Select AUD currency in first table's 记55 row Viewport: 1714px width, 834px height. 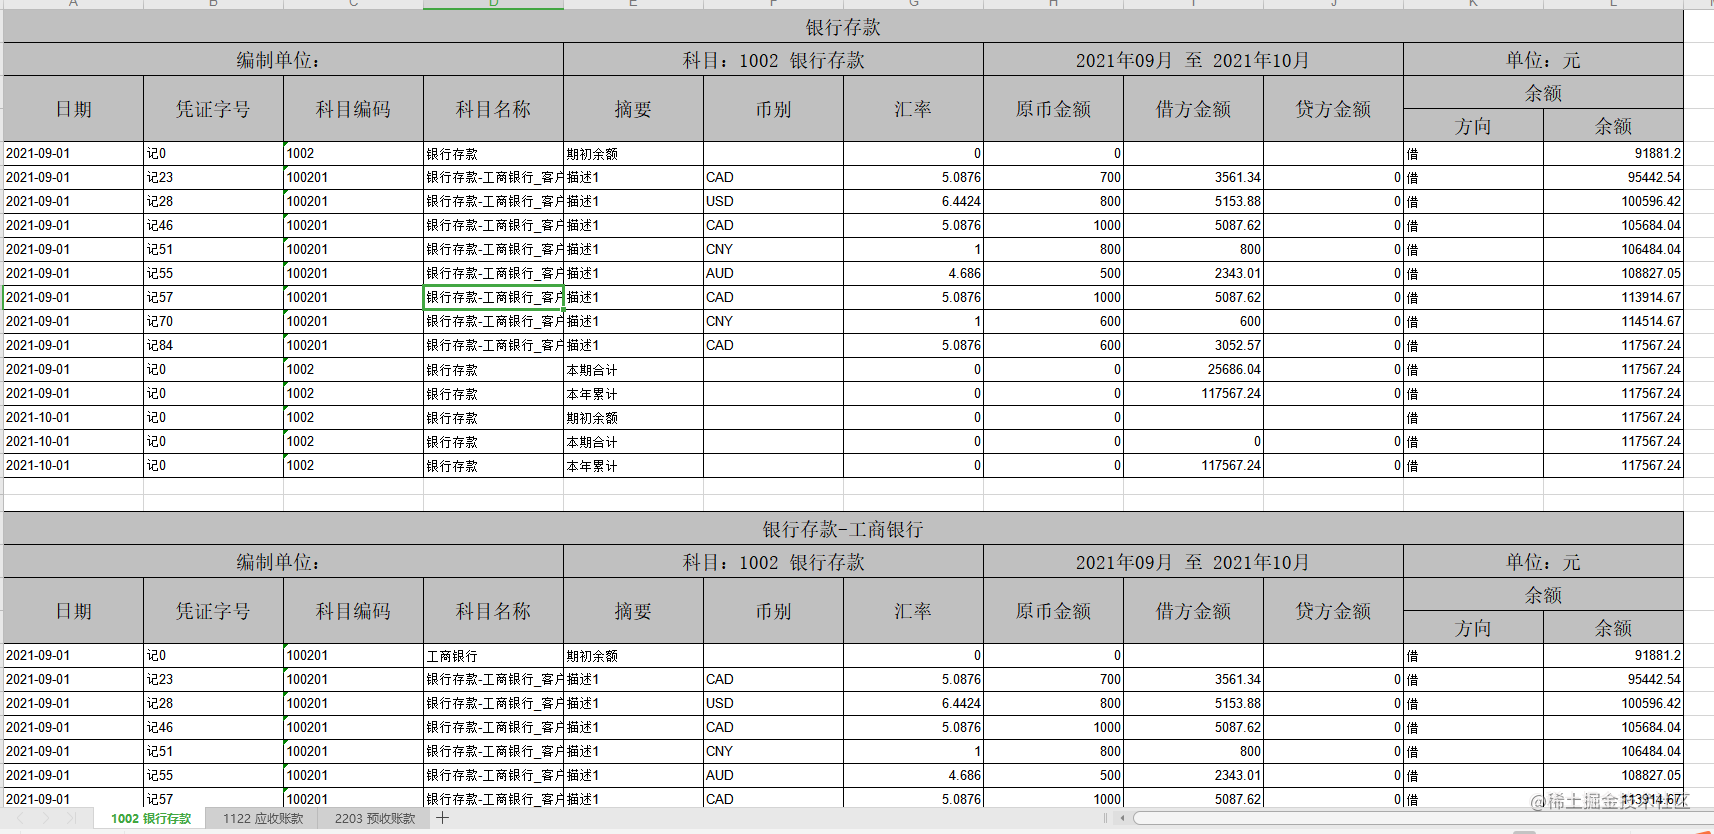click(773, 274)
